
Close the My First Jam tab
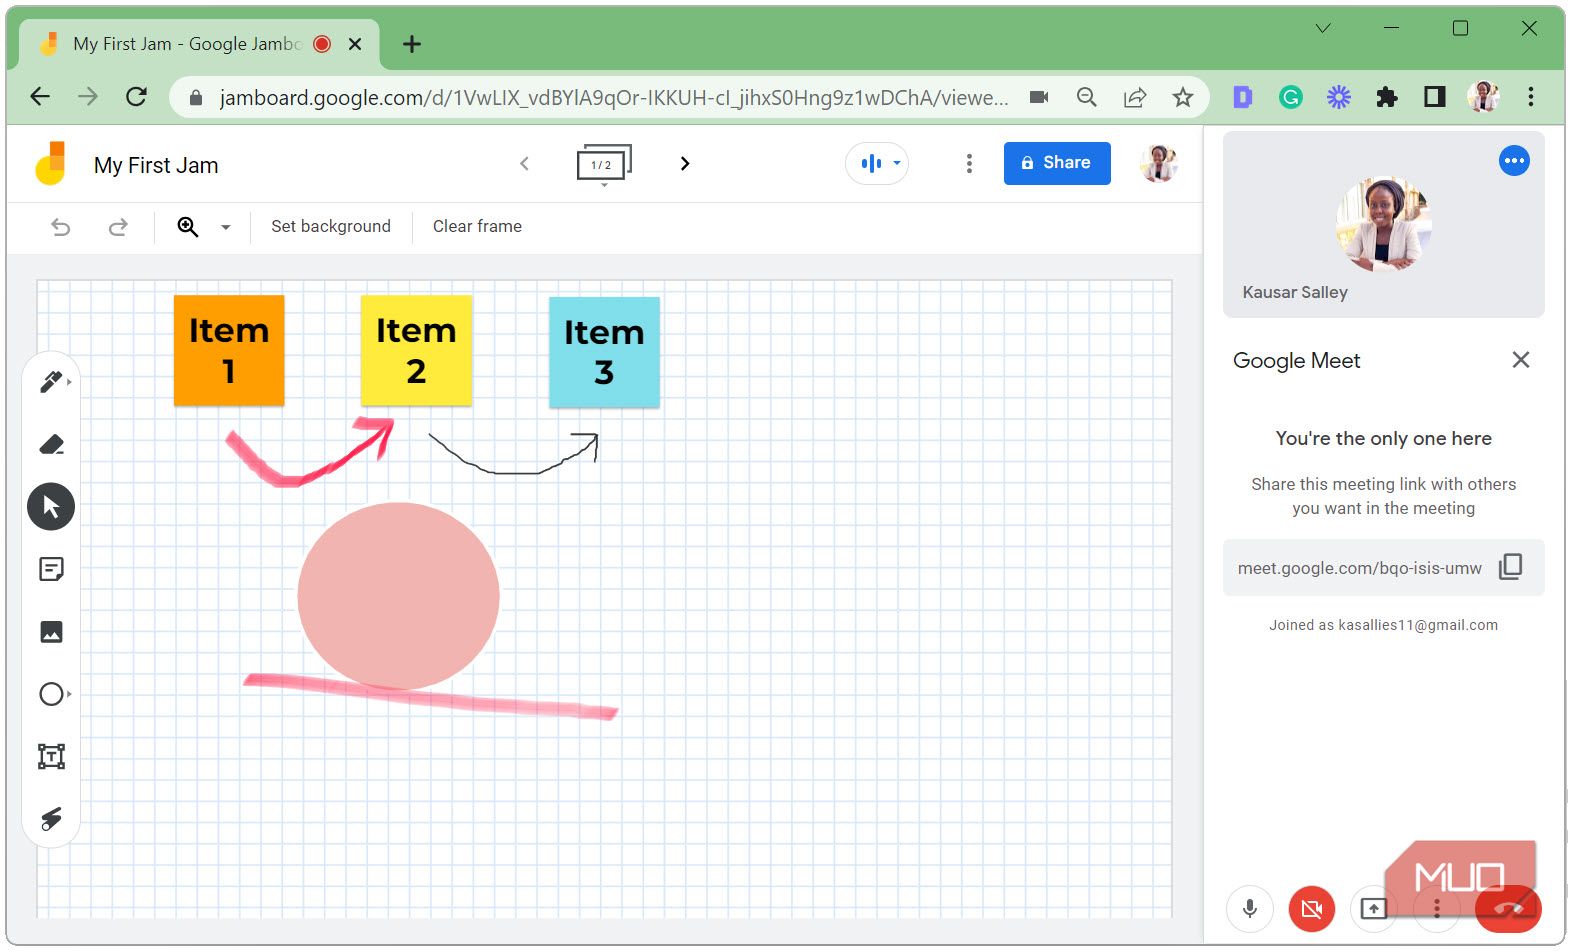(x=355, y=44)
